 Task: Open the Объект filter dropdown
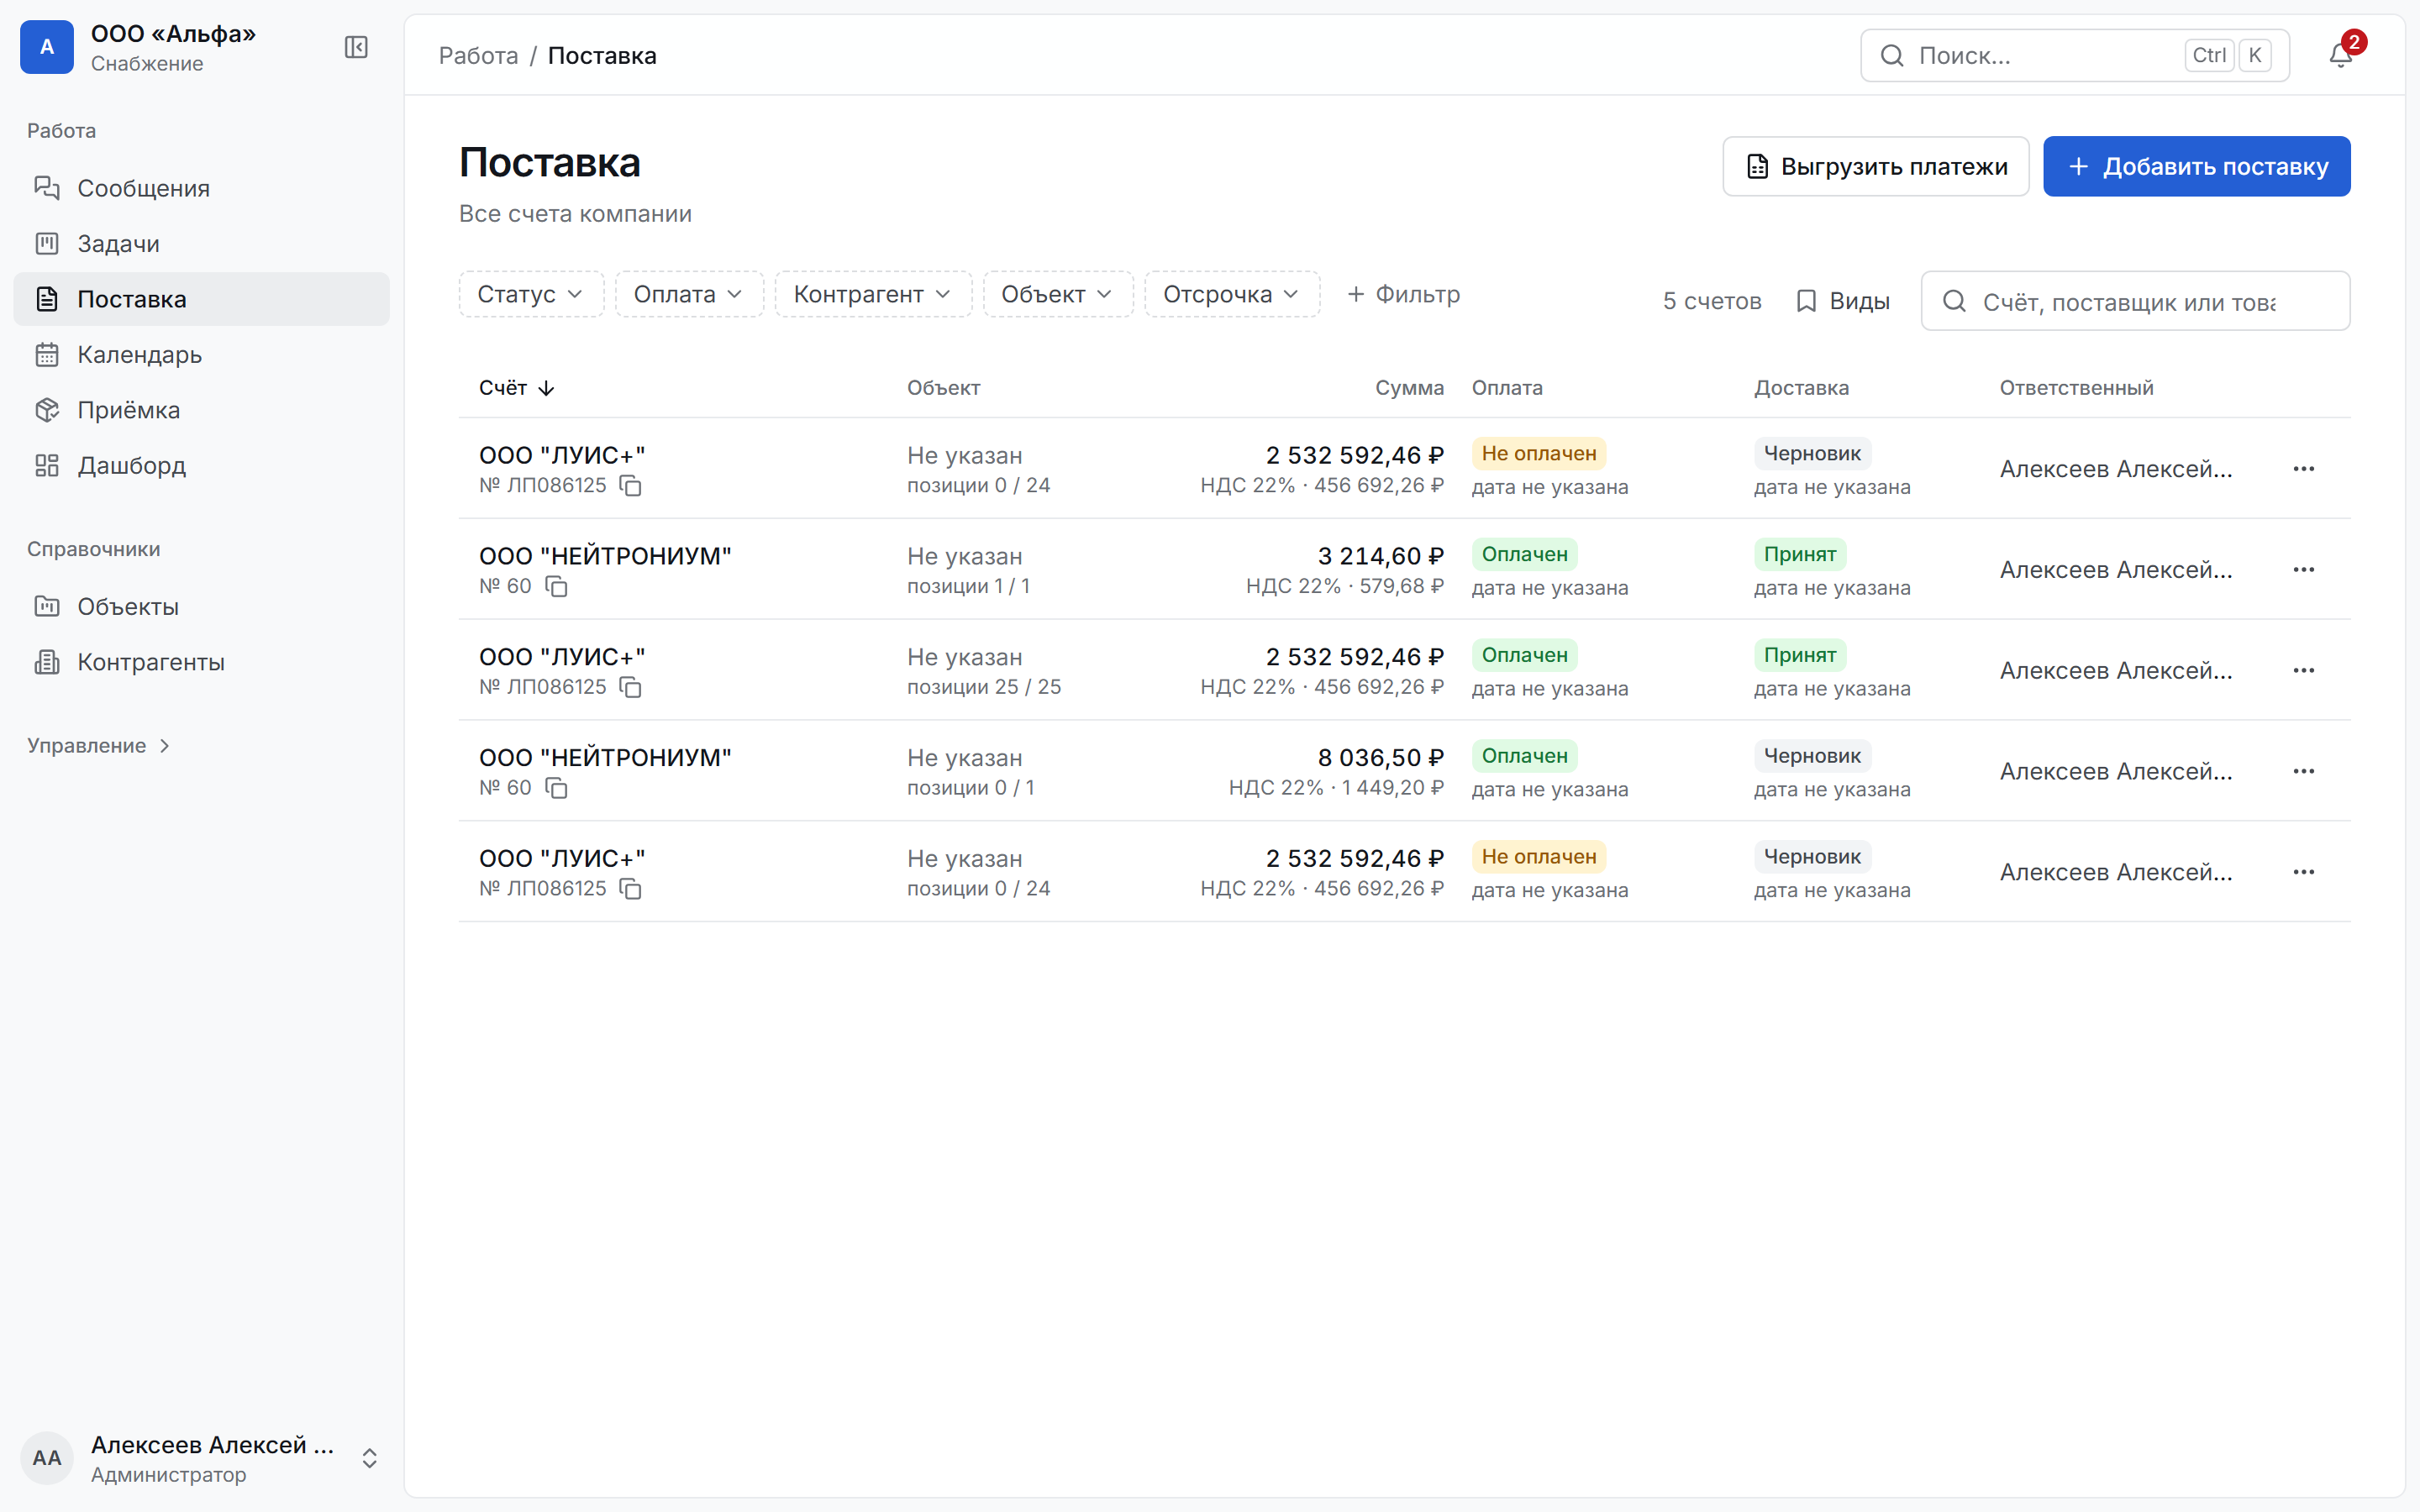[x=1058, y=294]
